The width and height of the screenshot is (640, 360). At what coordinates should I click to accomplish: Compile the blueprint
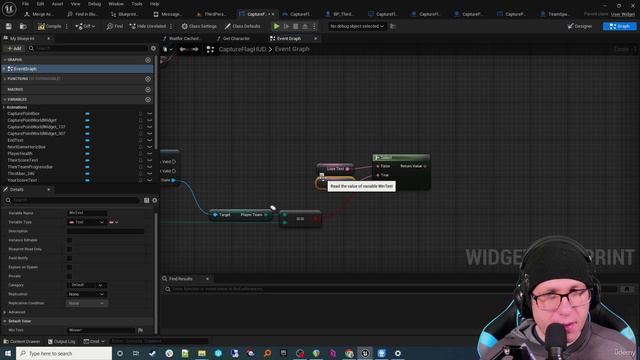click(49, 26)
